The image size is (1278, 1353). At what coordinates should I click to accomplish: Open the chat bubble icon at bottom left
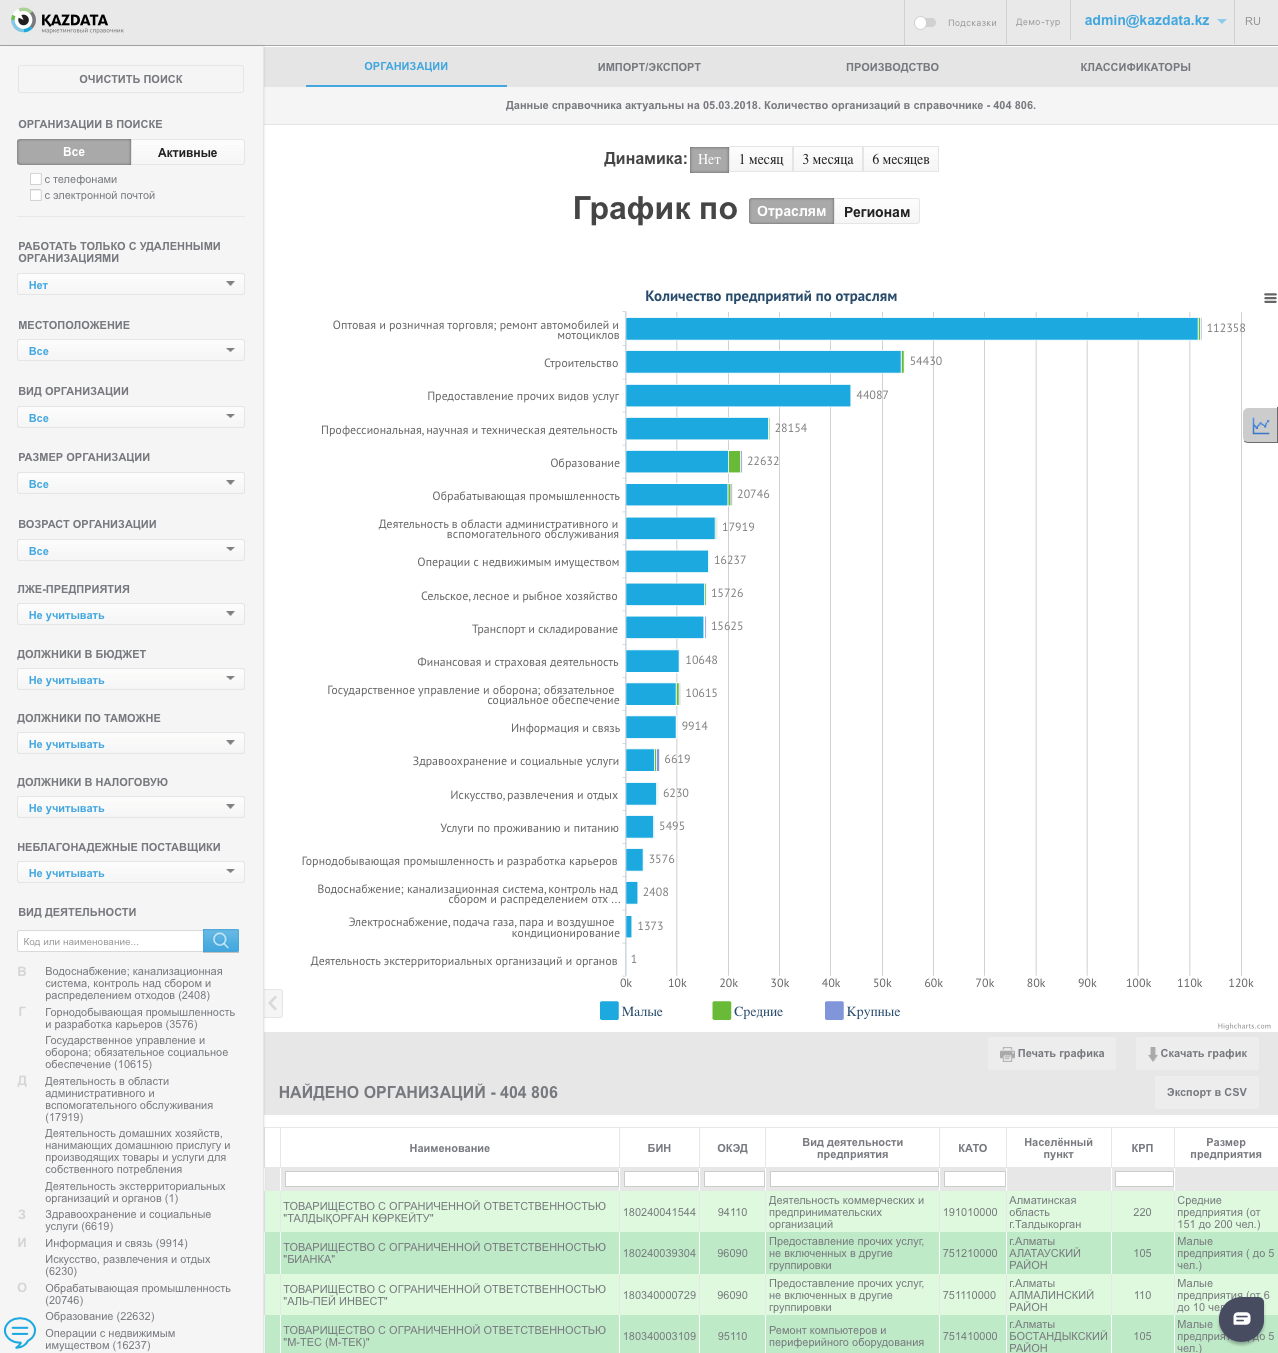[x=20, y=1332]
